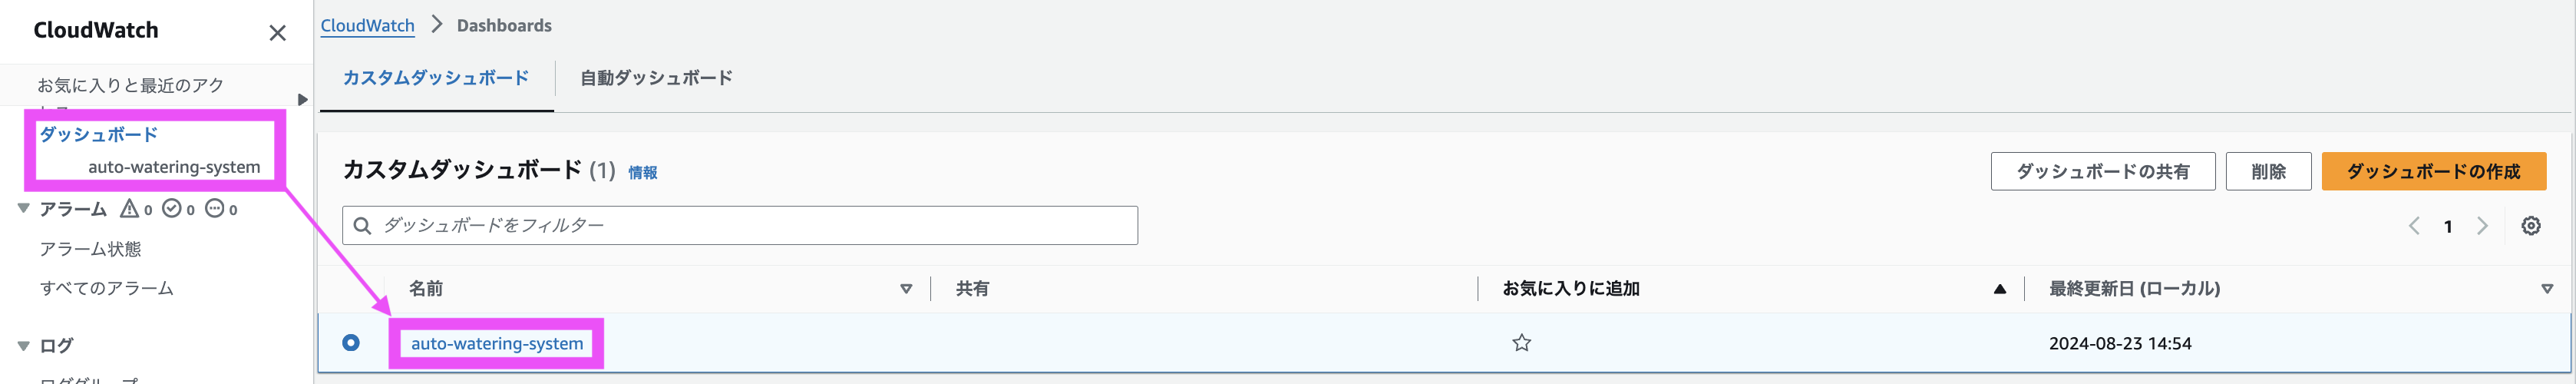
Task: Sort ascending by お気に入りに追加 column
Action: (x=1999, y=289)
